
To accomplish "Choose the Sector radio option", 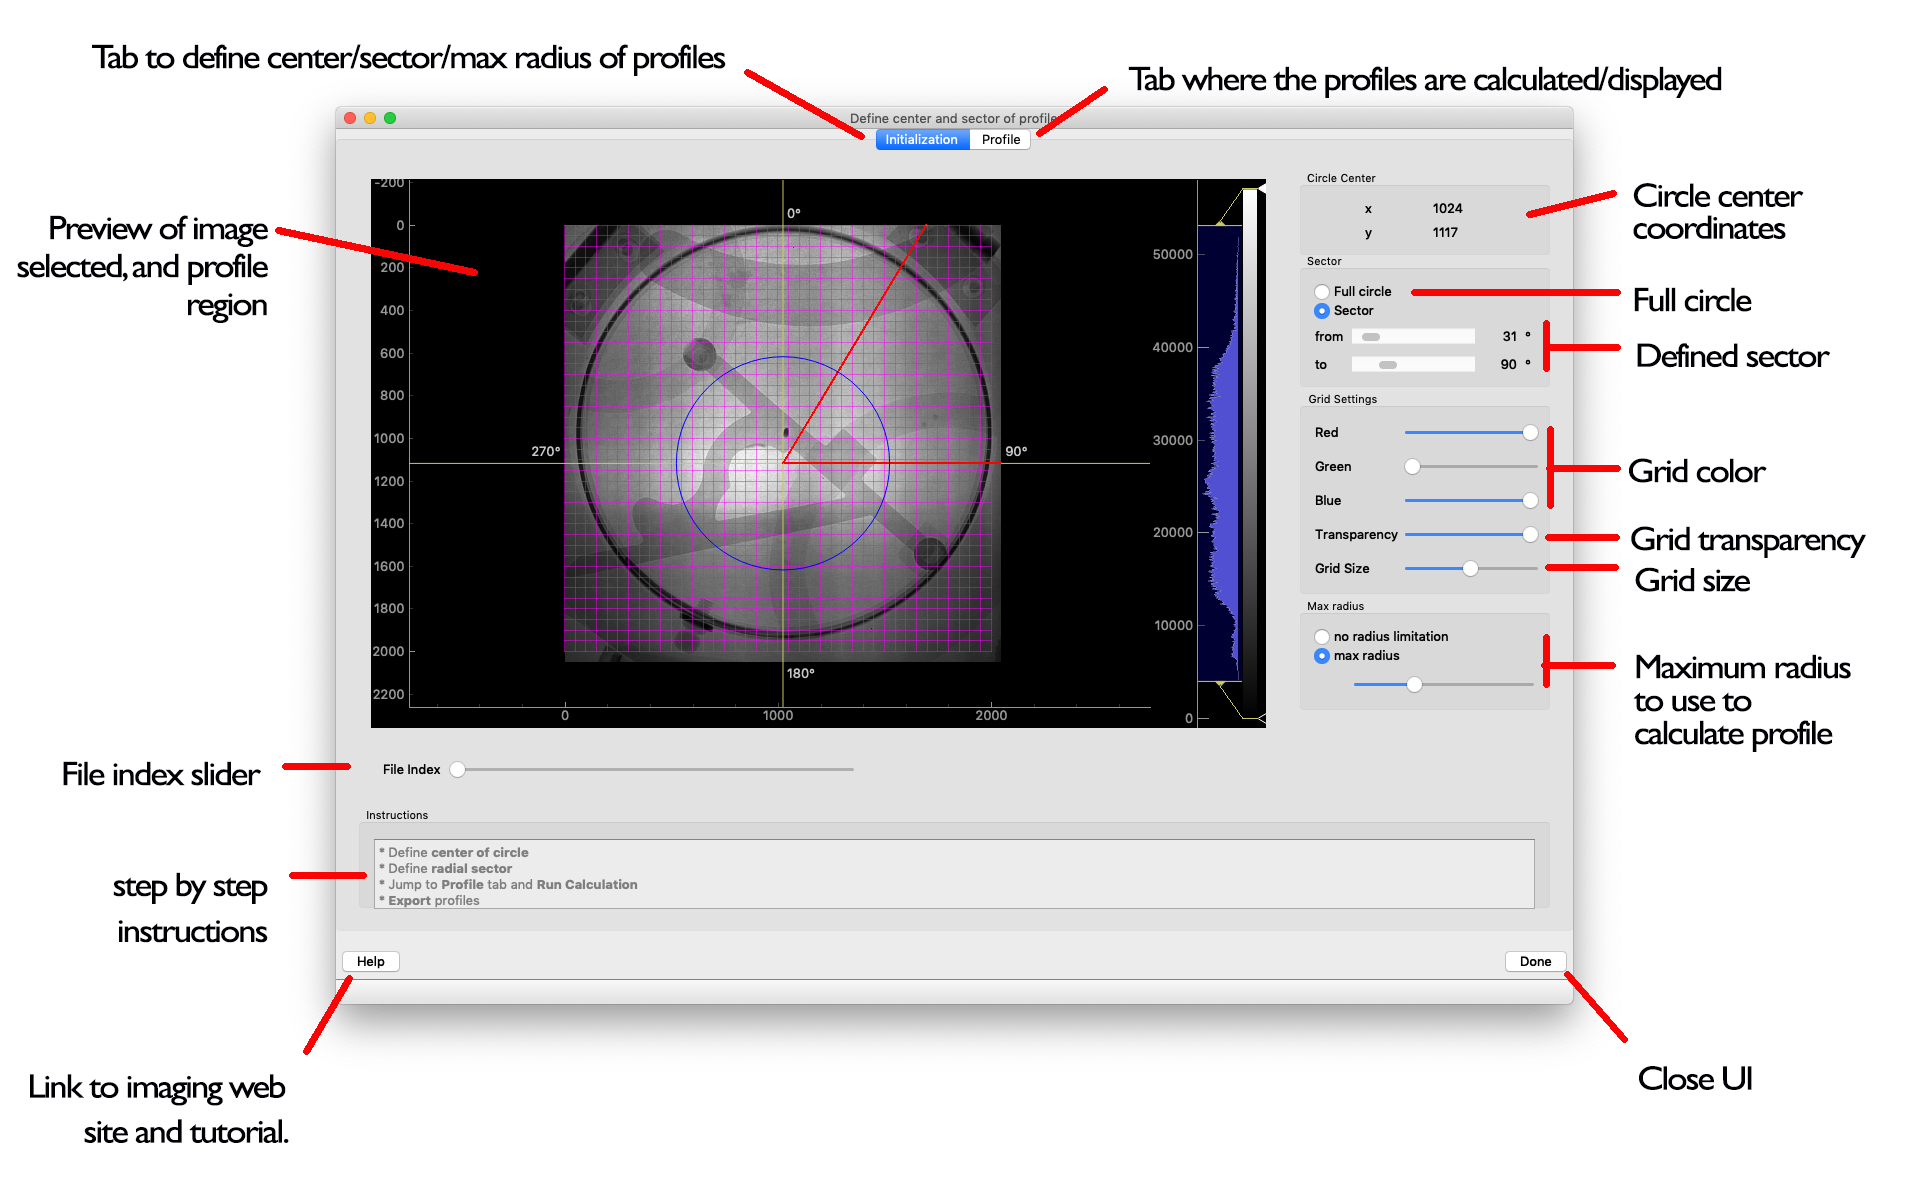I will (1322, 311).
